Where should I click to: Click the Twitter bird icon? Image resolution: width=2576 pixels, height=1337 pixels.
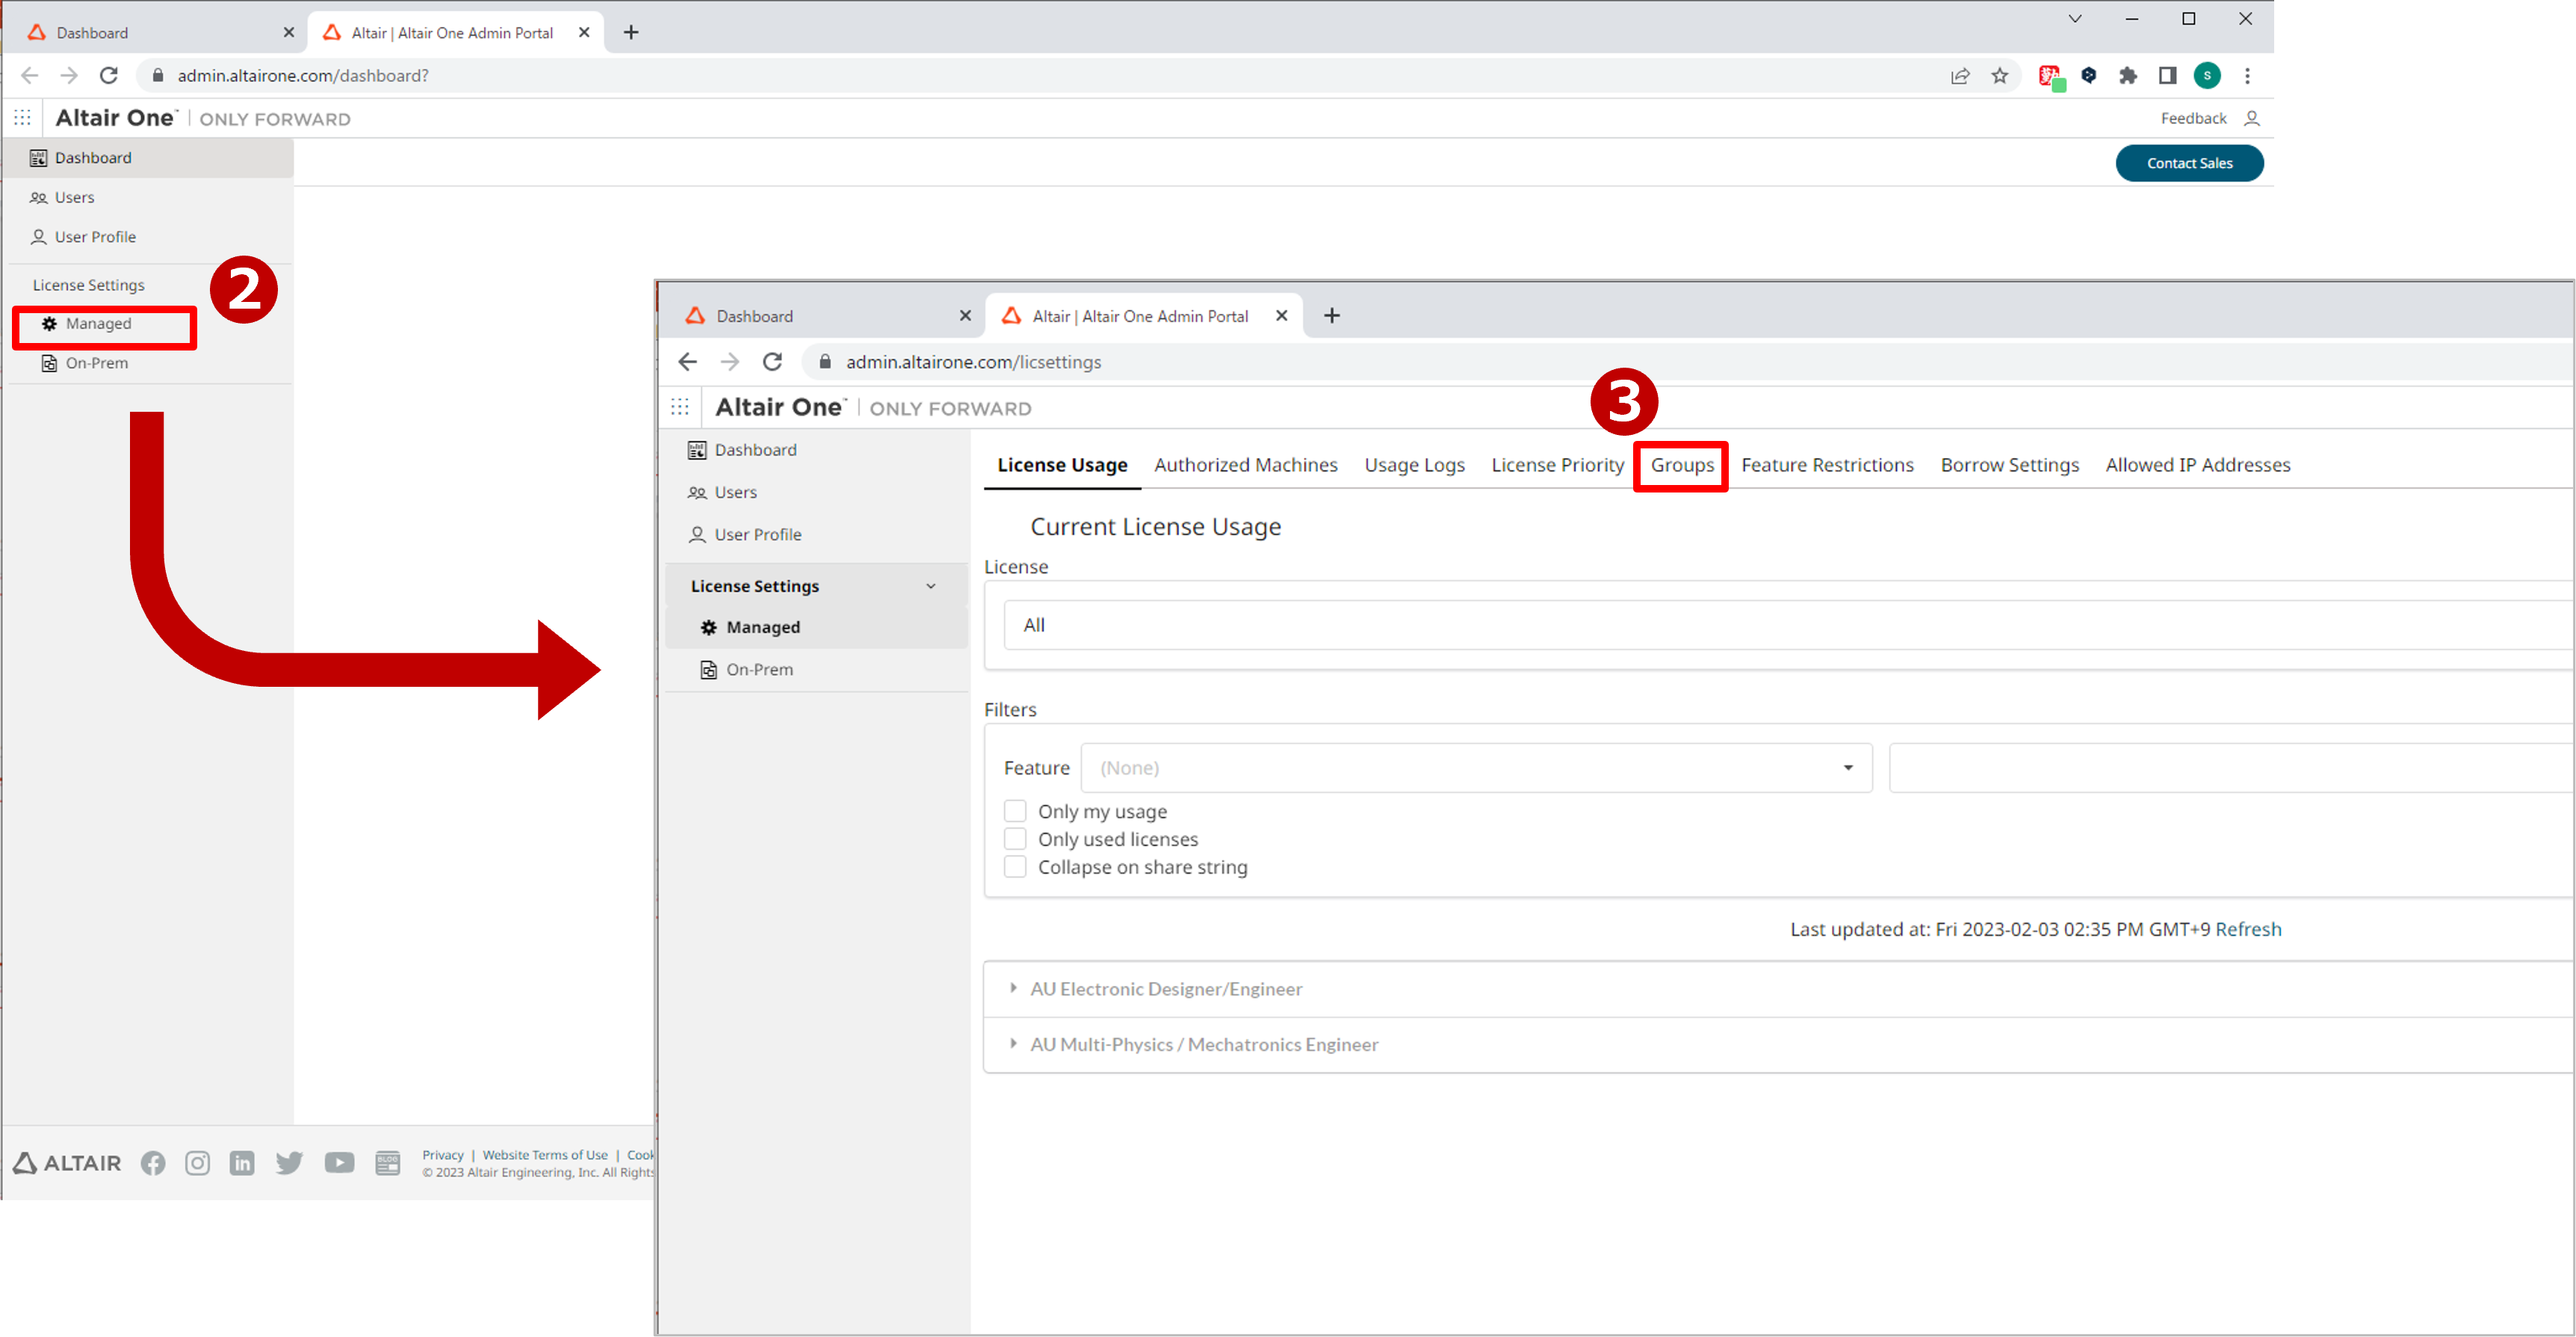point(289,1163)
